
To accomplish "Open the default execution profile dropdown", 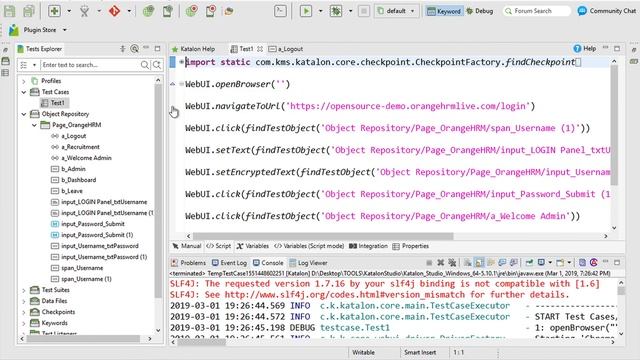I will (396, 11).
